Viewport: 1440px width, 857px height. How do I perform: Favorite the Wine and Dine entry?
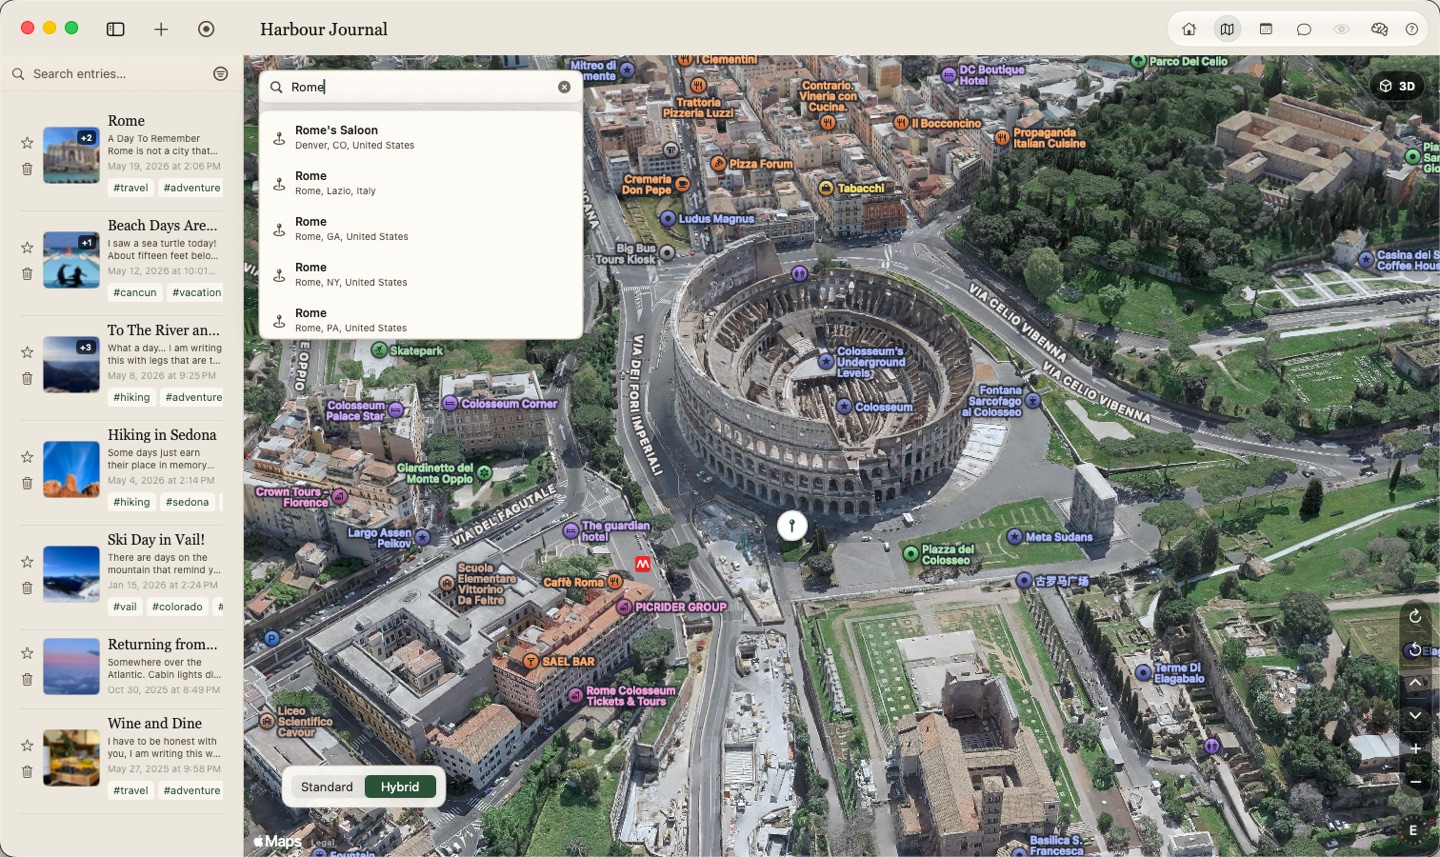pyautogui.click(x=27, y=745)
